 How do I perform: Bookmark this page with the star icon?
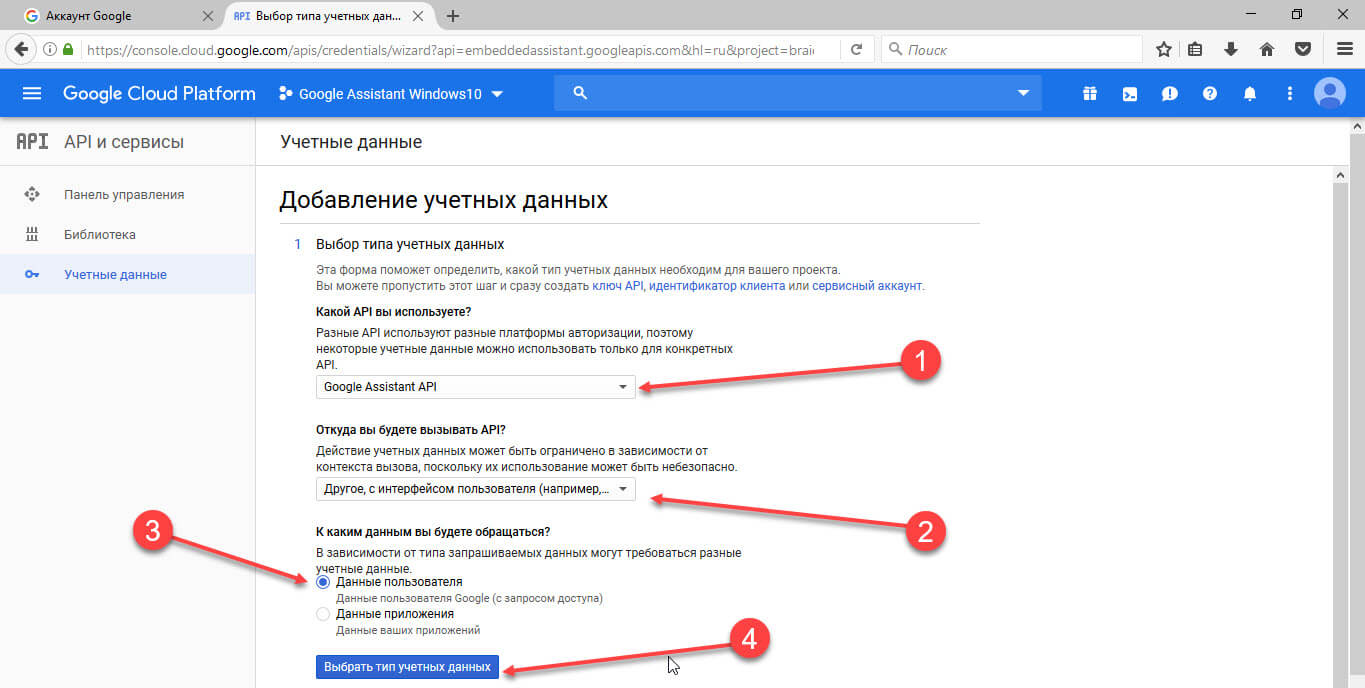coord(1164,49)
